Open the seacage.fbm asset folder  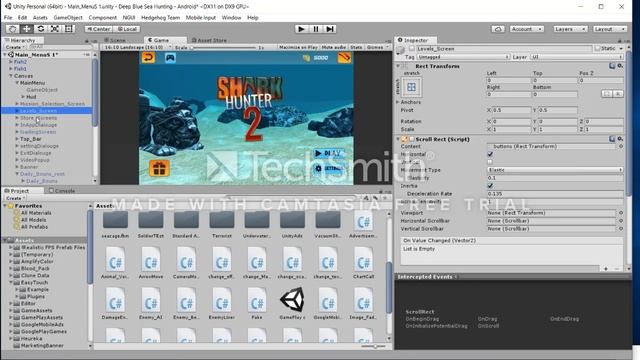point(115,224)
